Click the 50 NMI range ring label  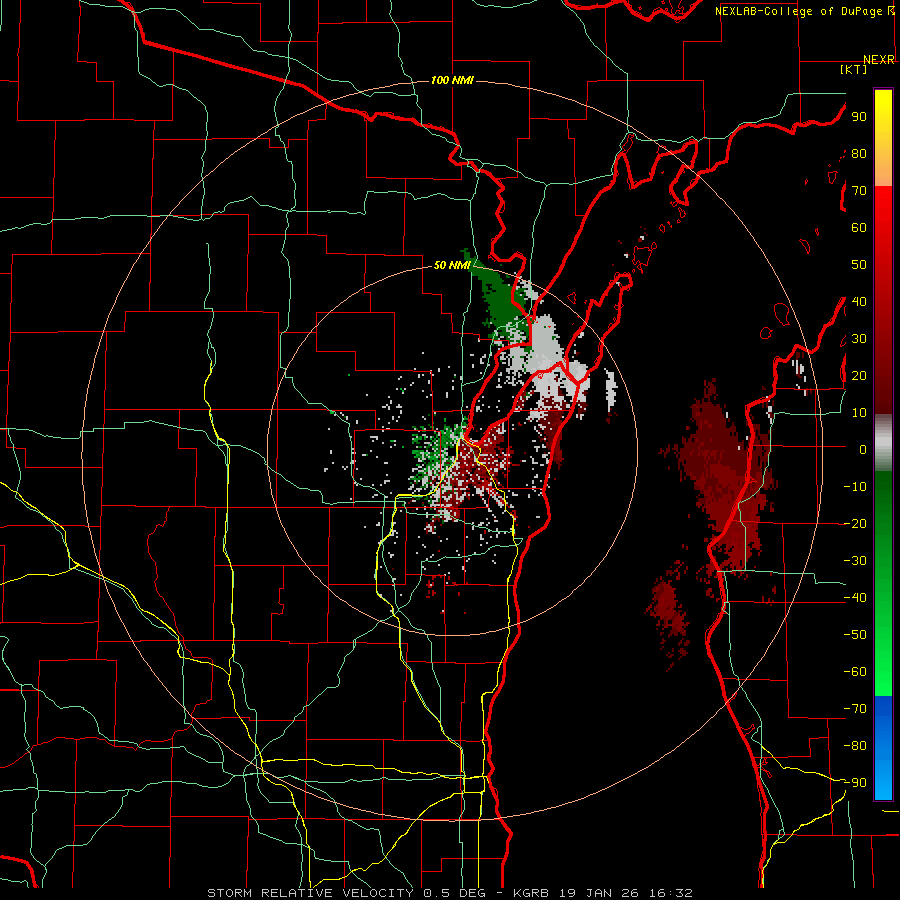(x=452, y=265)
